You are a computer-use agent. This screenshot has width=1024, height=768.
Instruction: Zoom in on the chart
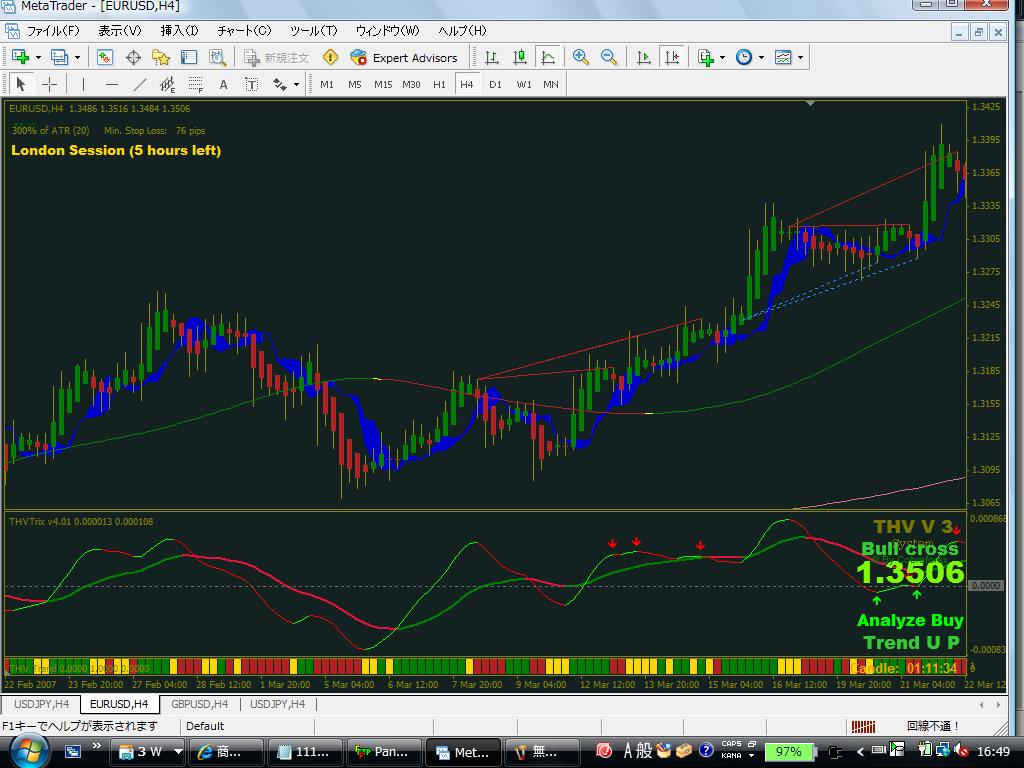pyautogui.click(x=581, y=57)
